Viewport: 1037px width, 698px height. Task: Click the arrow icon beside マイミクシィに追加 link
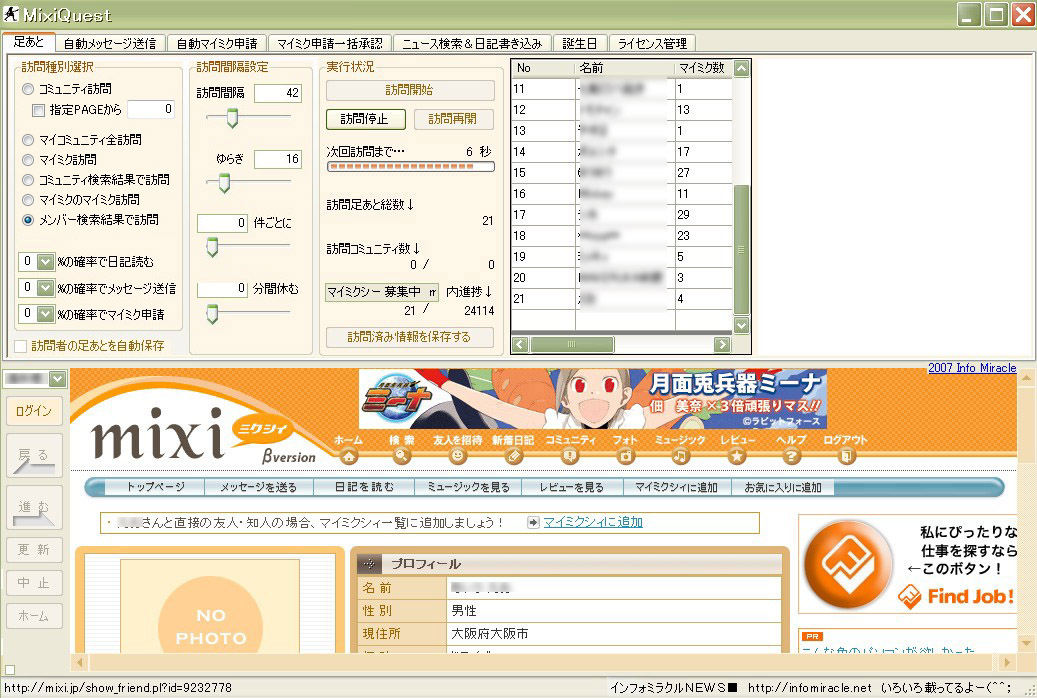533,523
